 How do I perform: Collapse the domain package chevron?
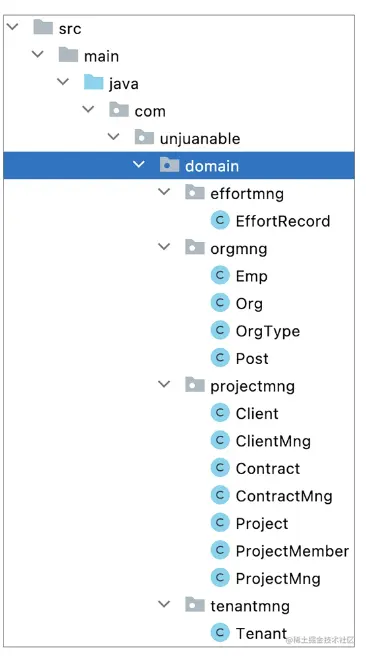[139, 165]
